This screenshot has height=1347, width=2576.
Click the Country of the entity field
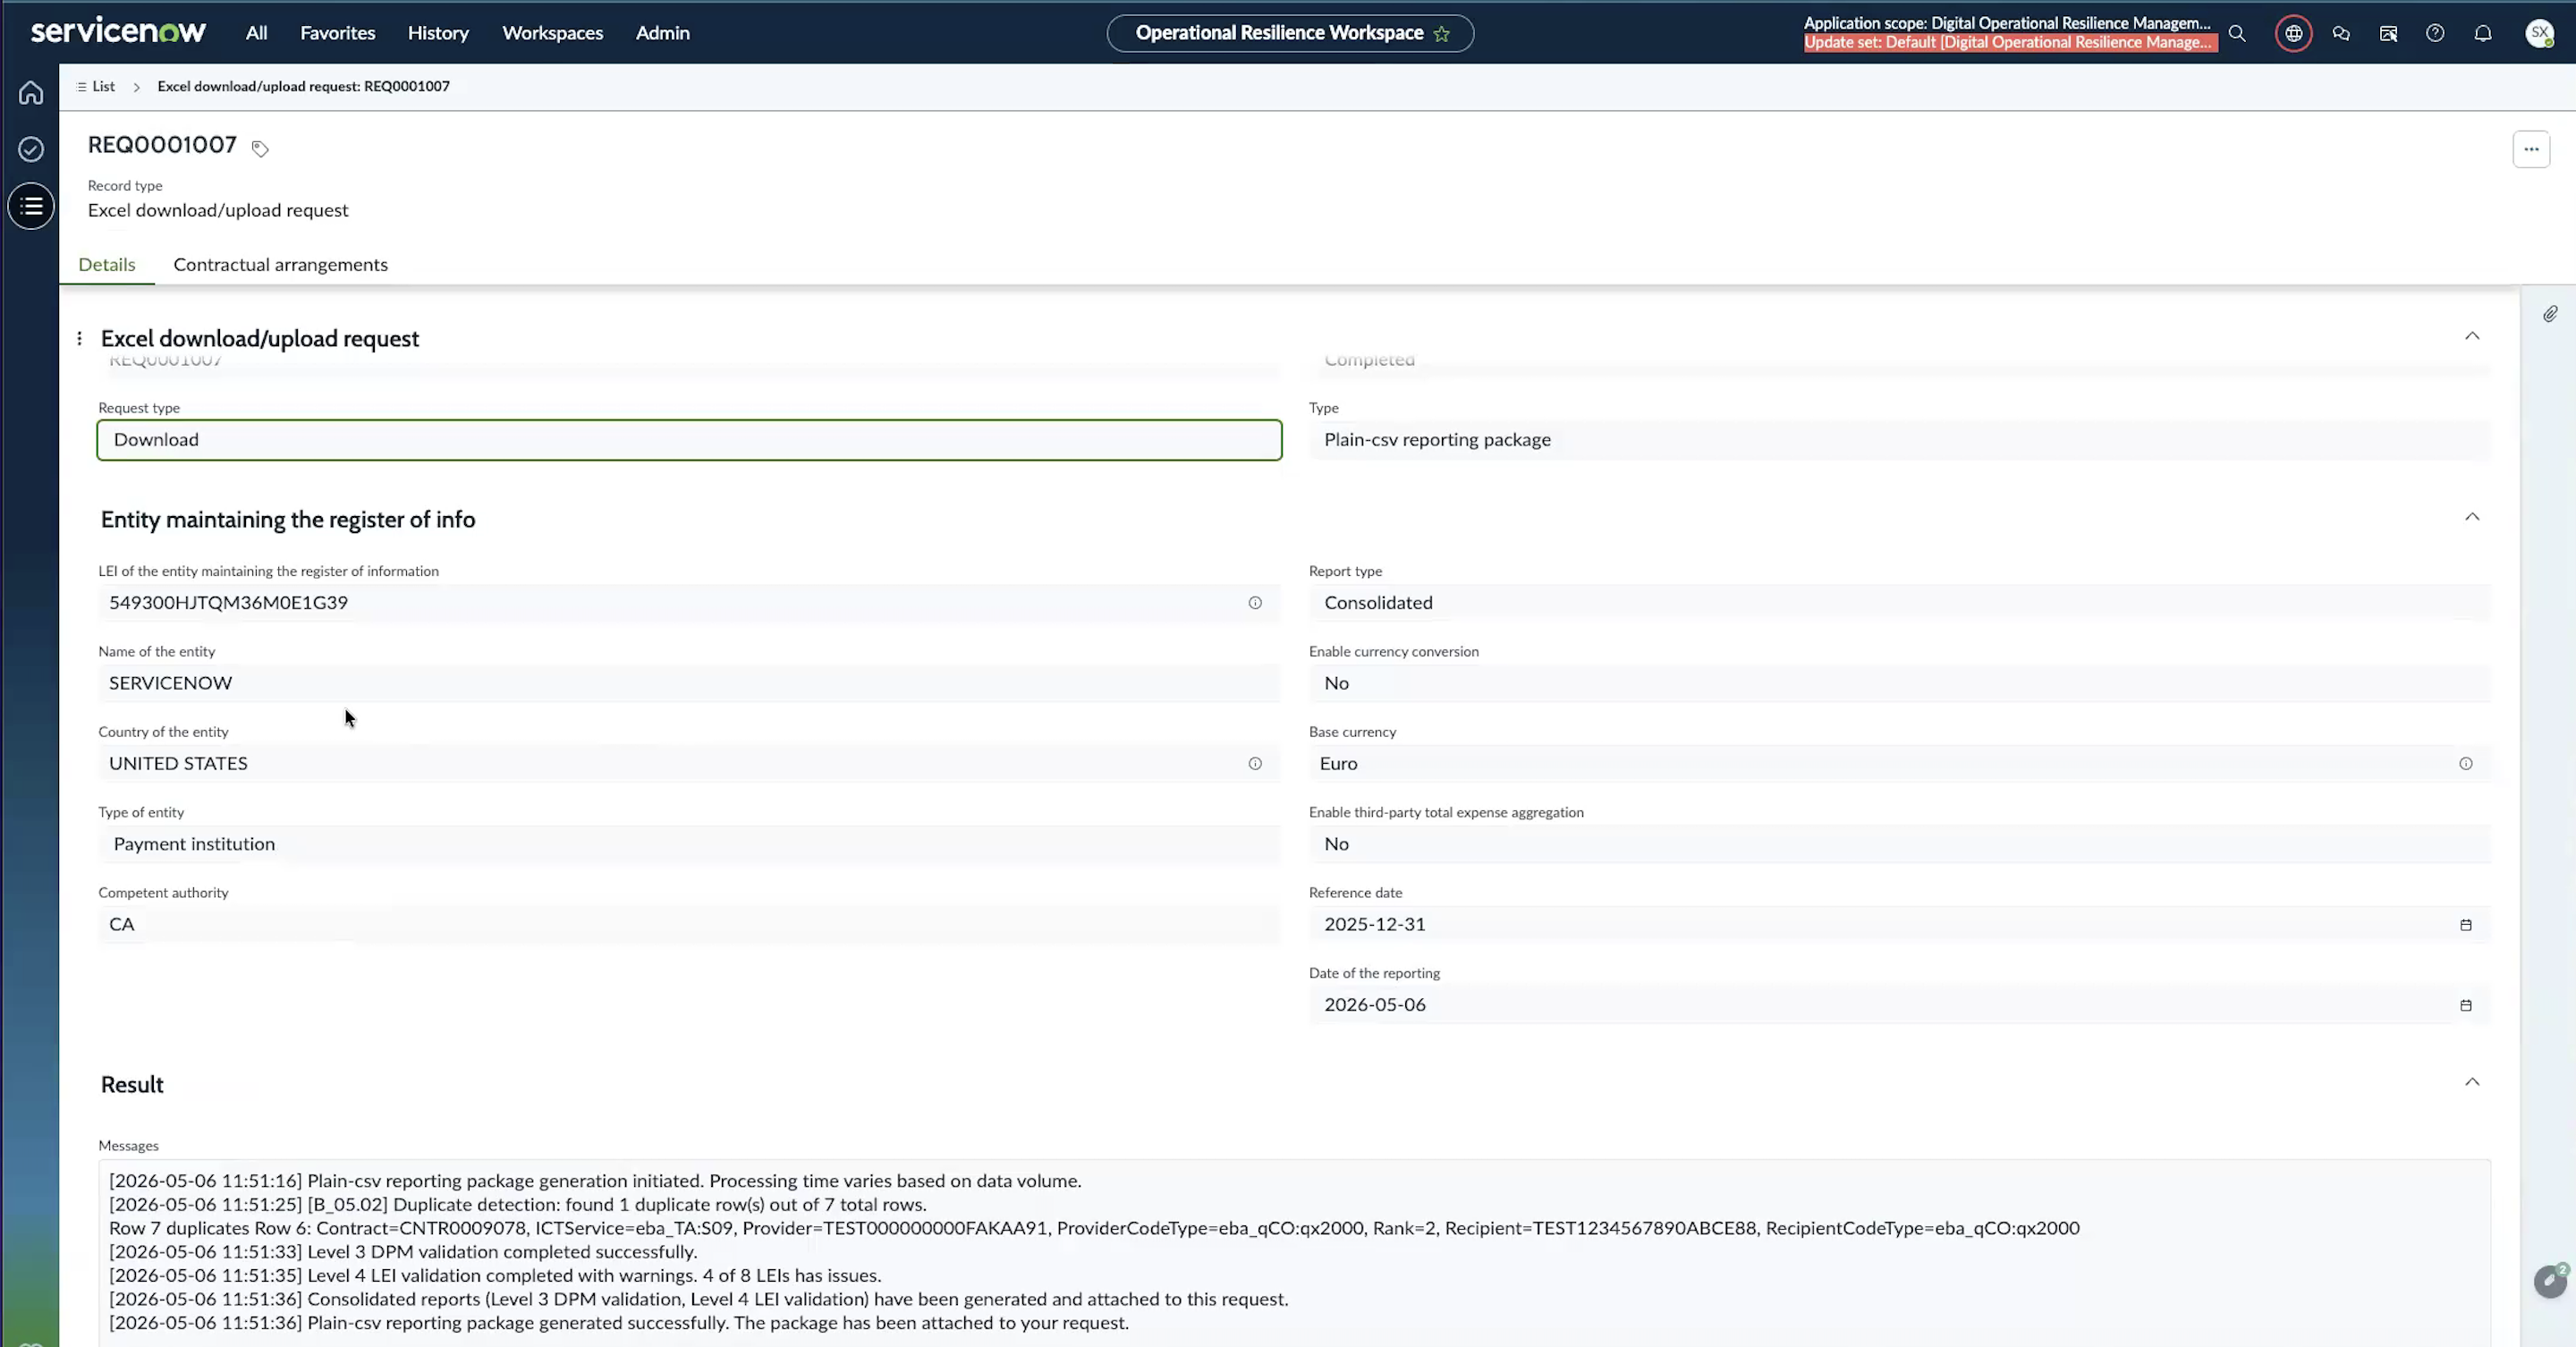(689, 764)
